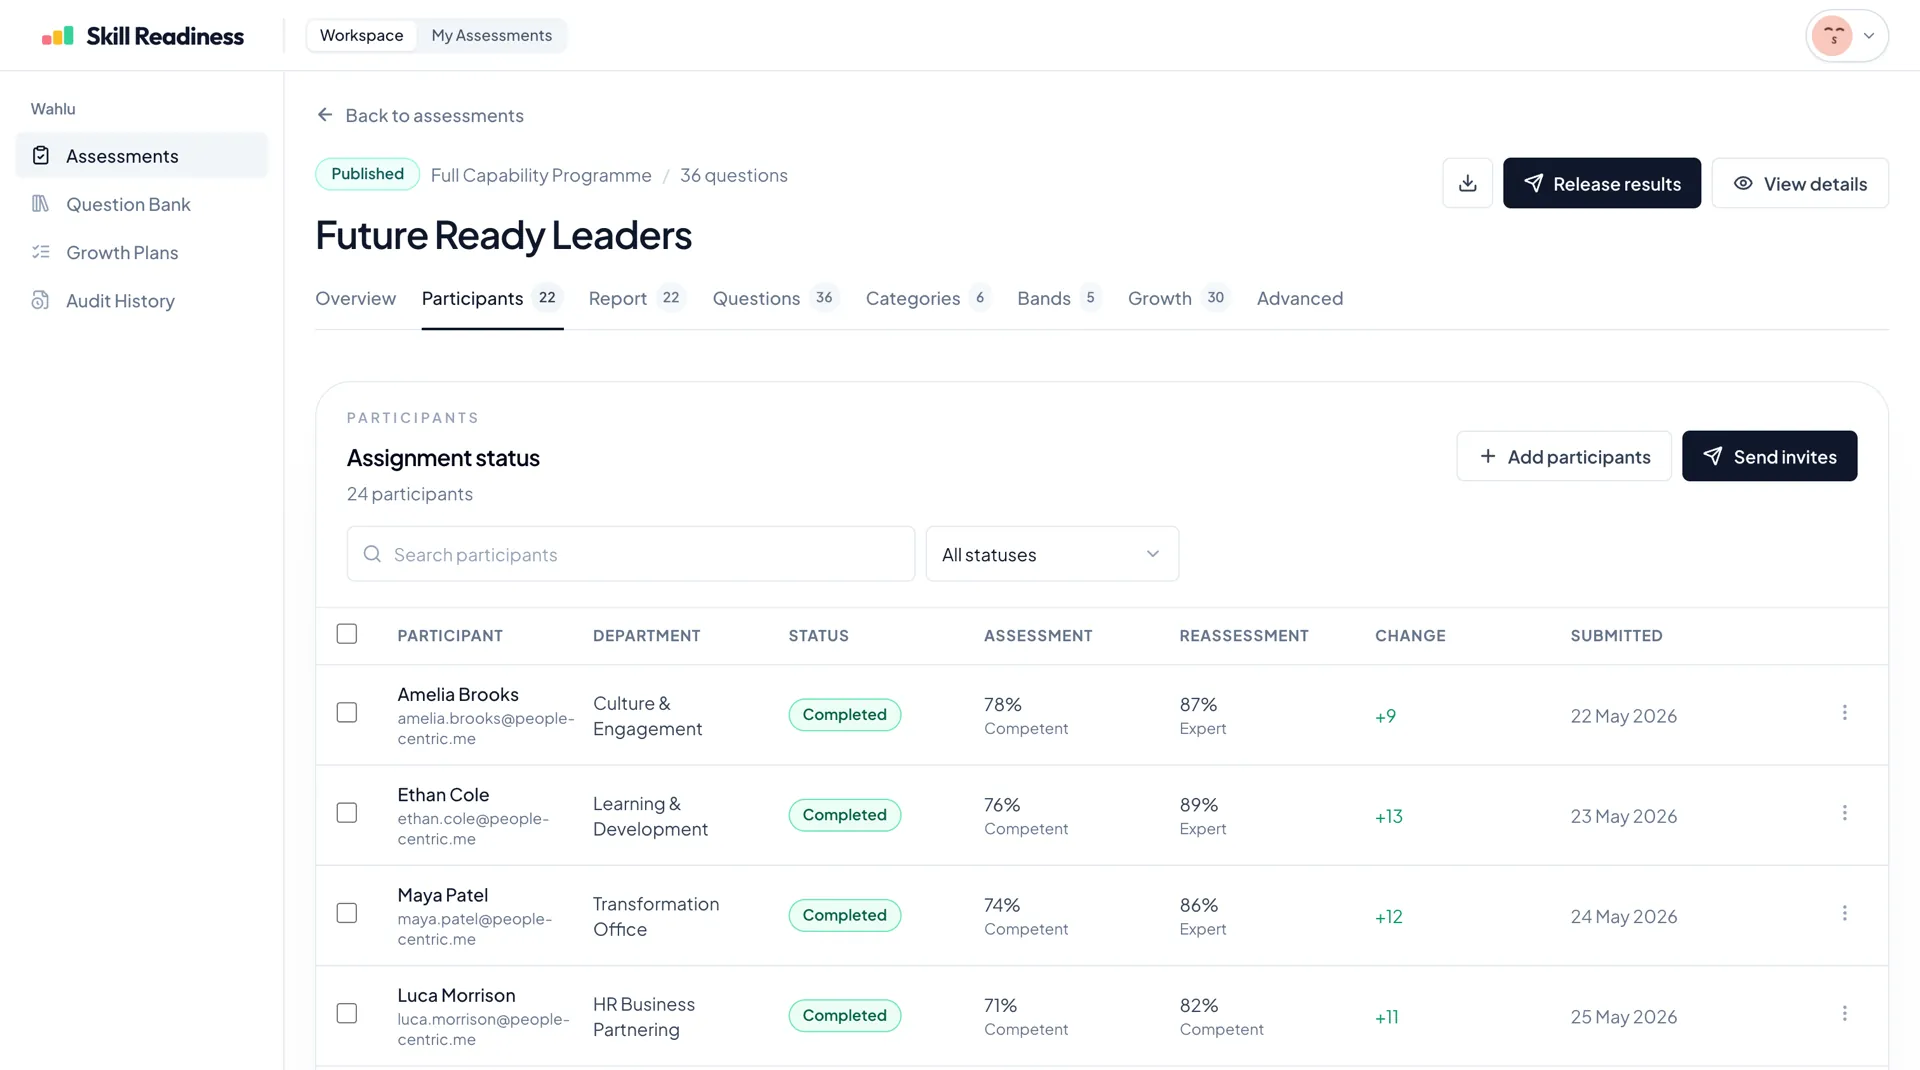Check the box next to Luca Morrison

pos(347,1014)
